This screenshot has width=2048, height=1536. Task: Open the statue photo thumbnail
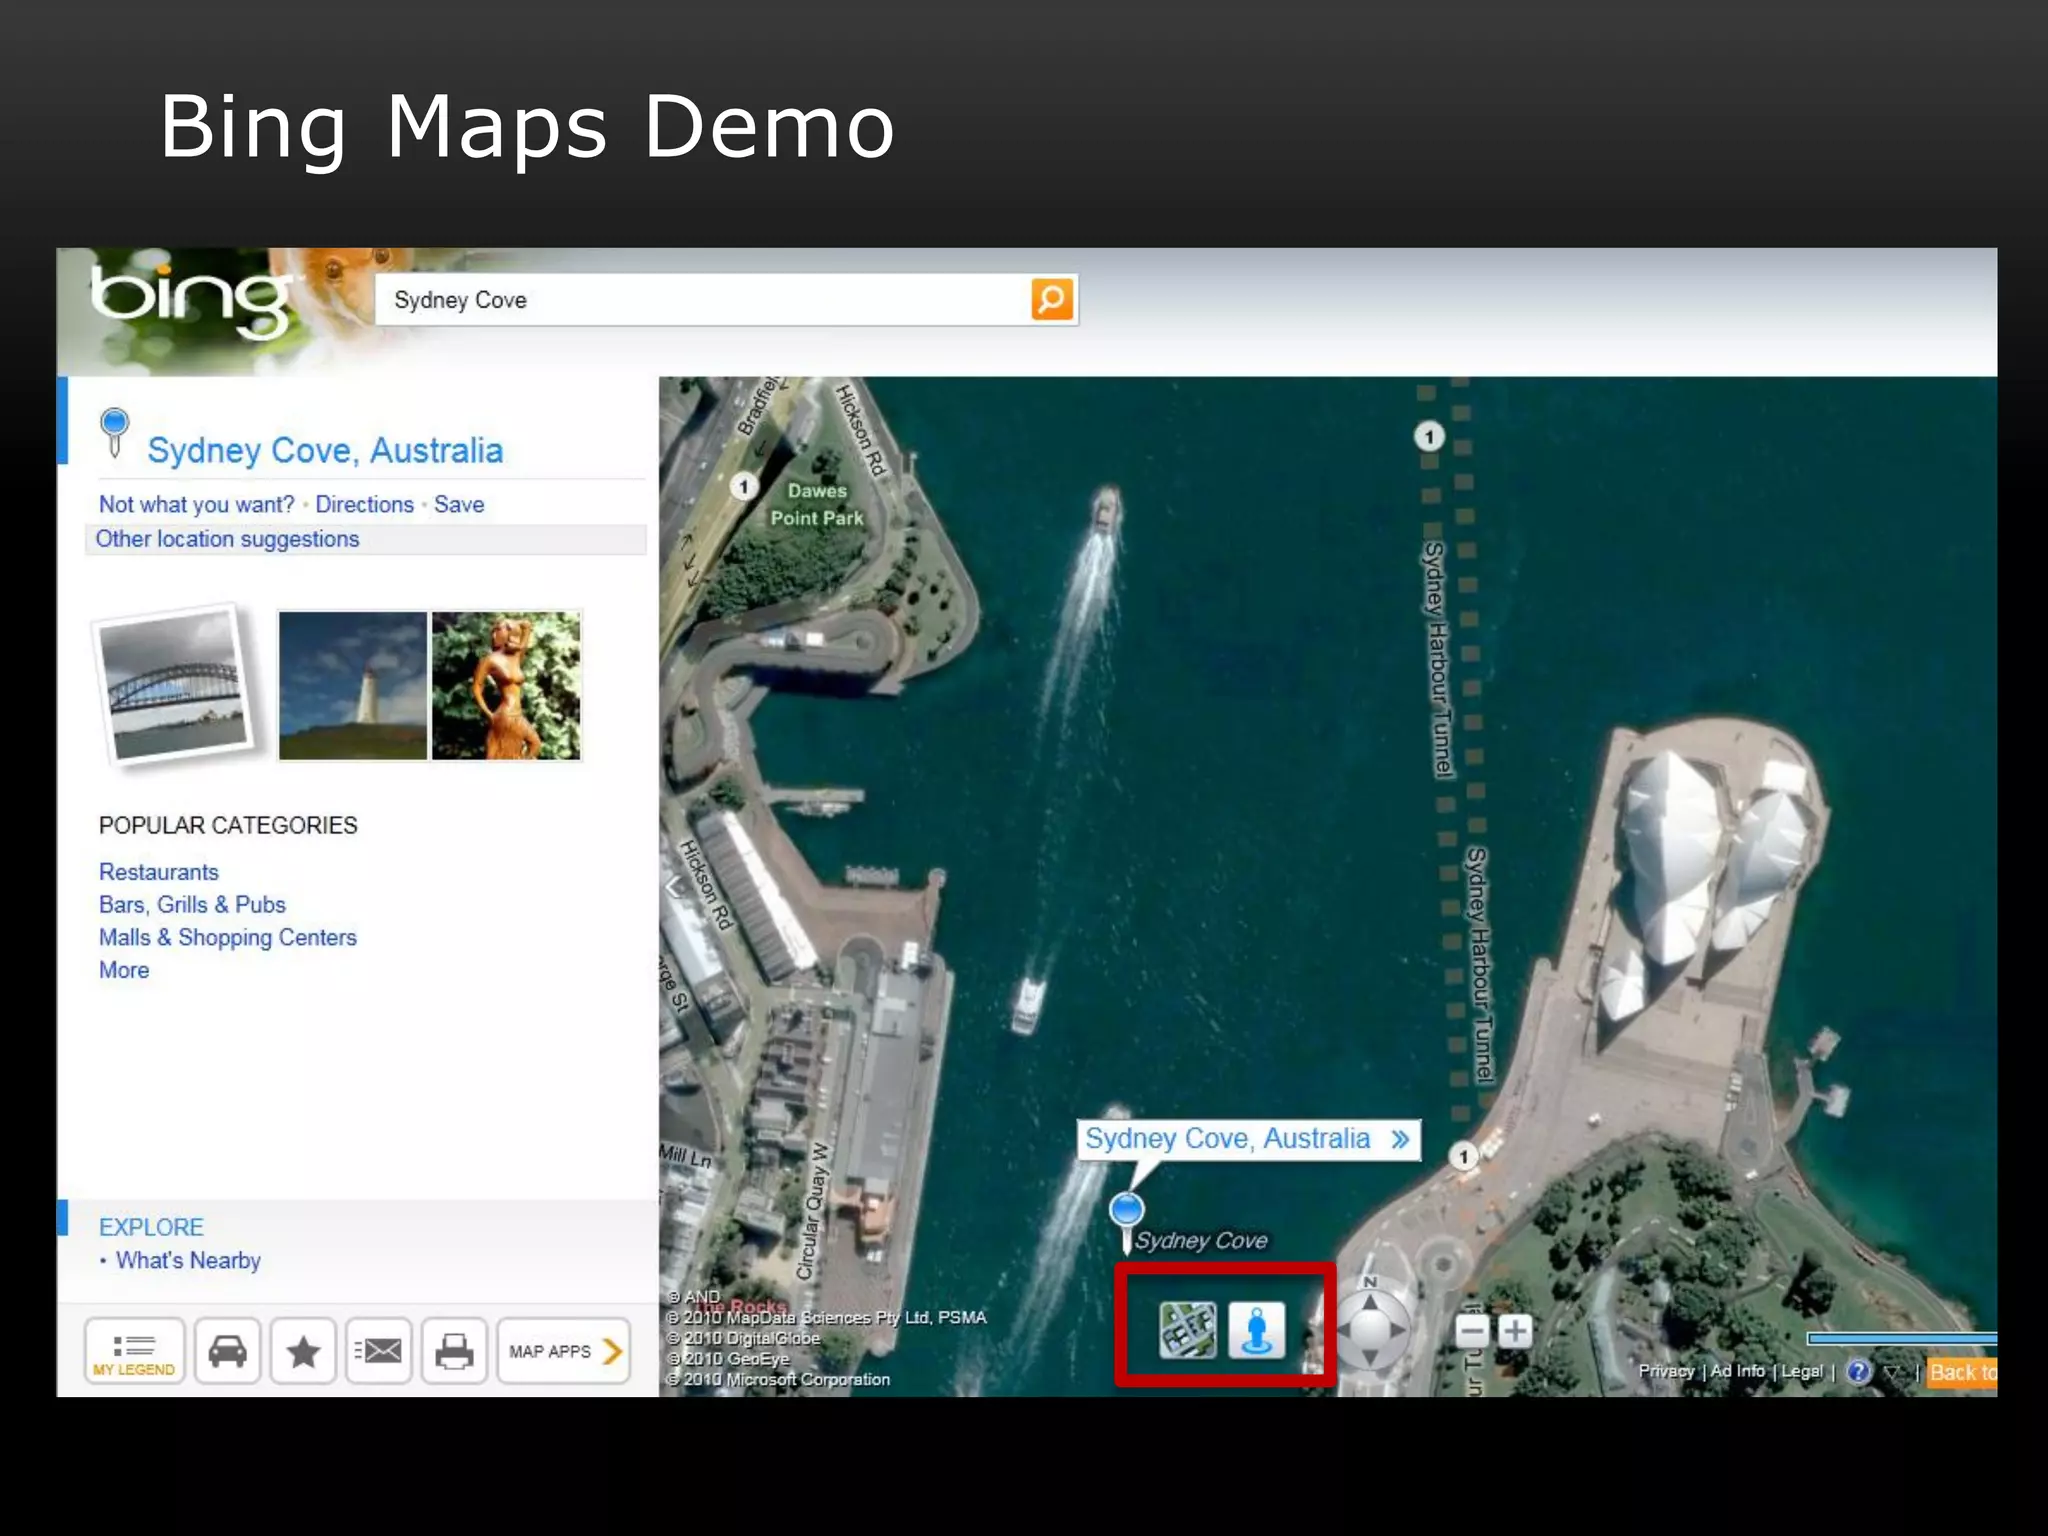(506, 686)
